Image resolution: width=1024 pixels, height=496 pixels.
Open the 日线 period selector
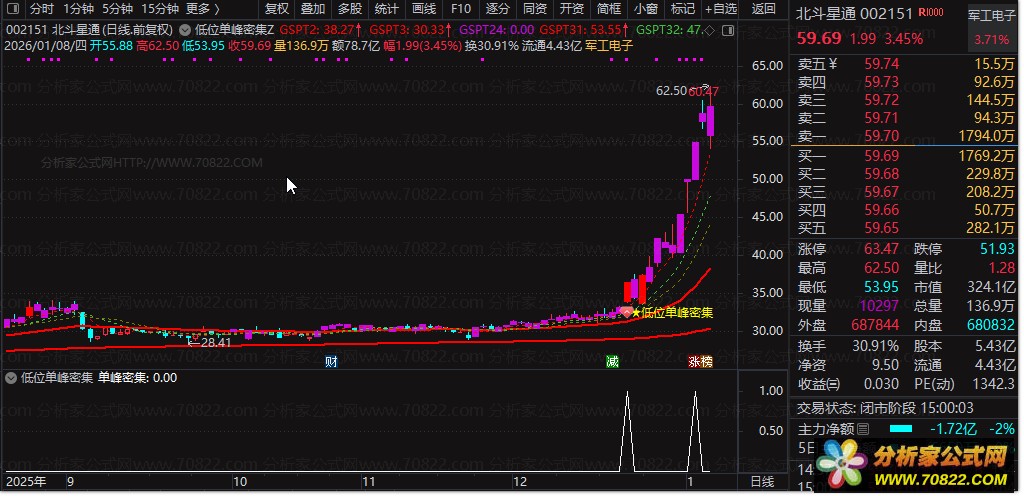pyautogui.click(x=762, y=482)
